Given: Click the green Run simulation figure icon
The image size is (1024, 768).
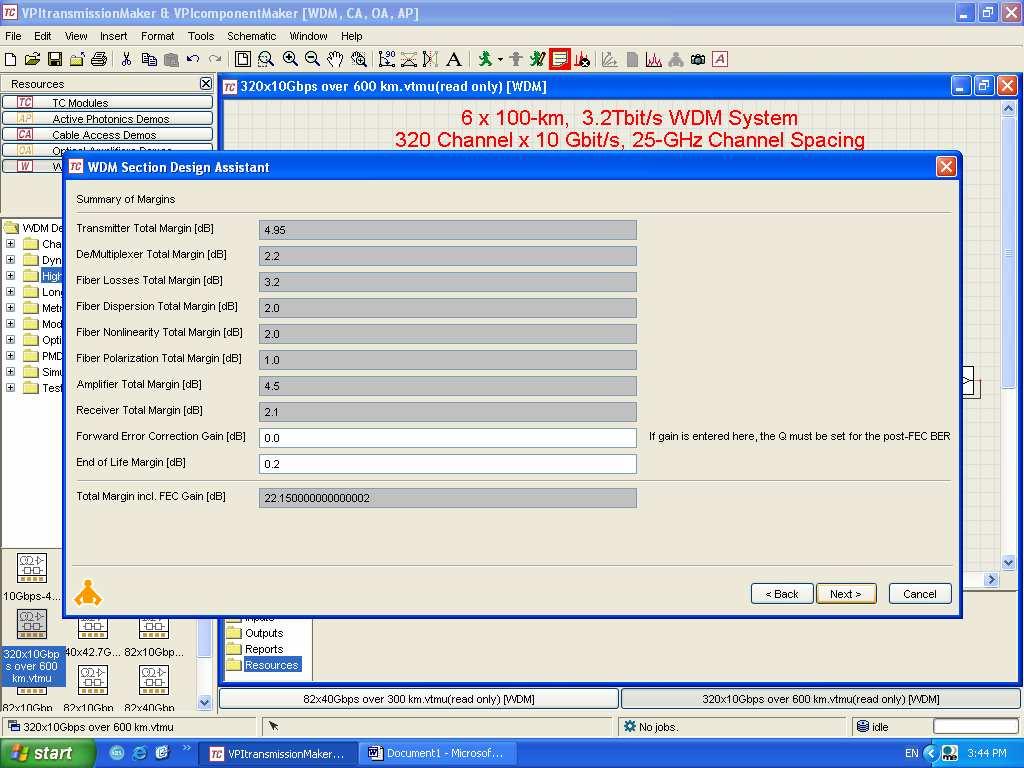Looking at the screenshot, I should point(485,59).
